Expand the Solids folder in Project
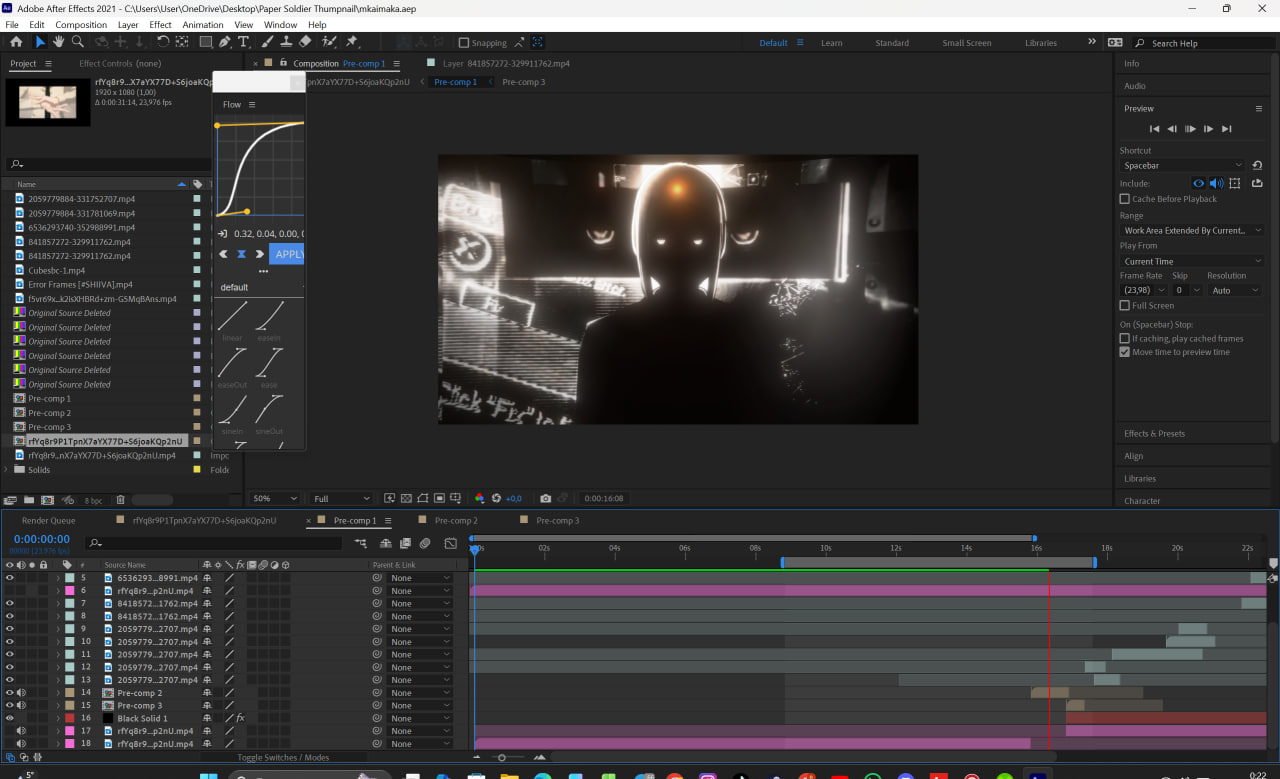1280x779 pixels. (8, 470)
